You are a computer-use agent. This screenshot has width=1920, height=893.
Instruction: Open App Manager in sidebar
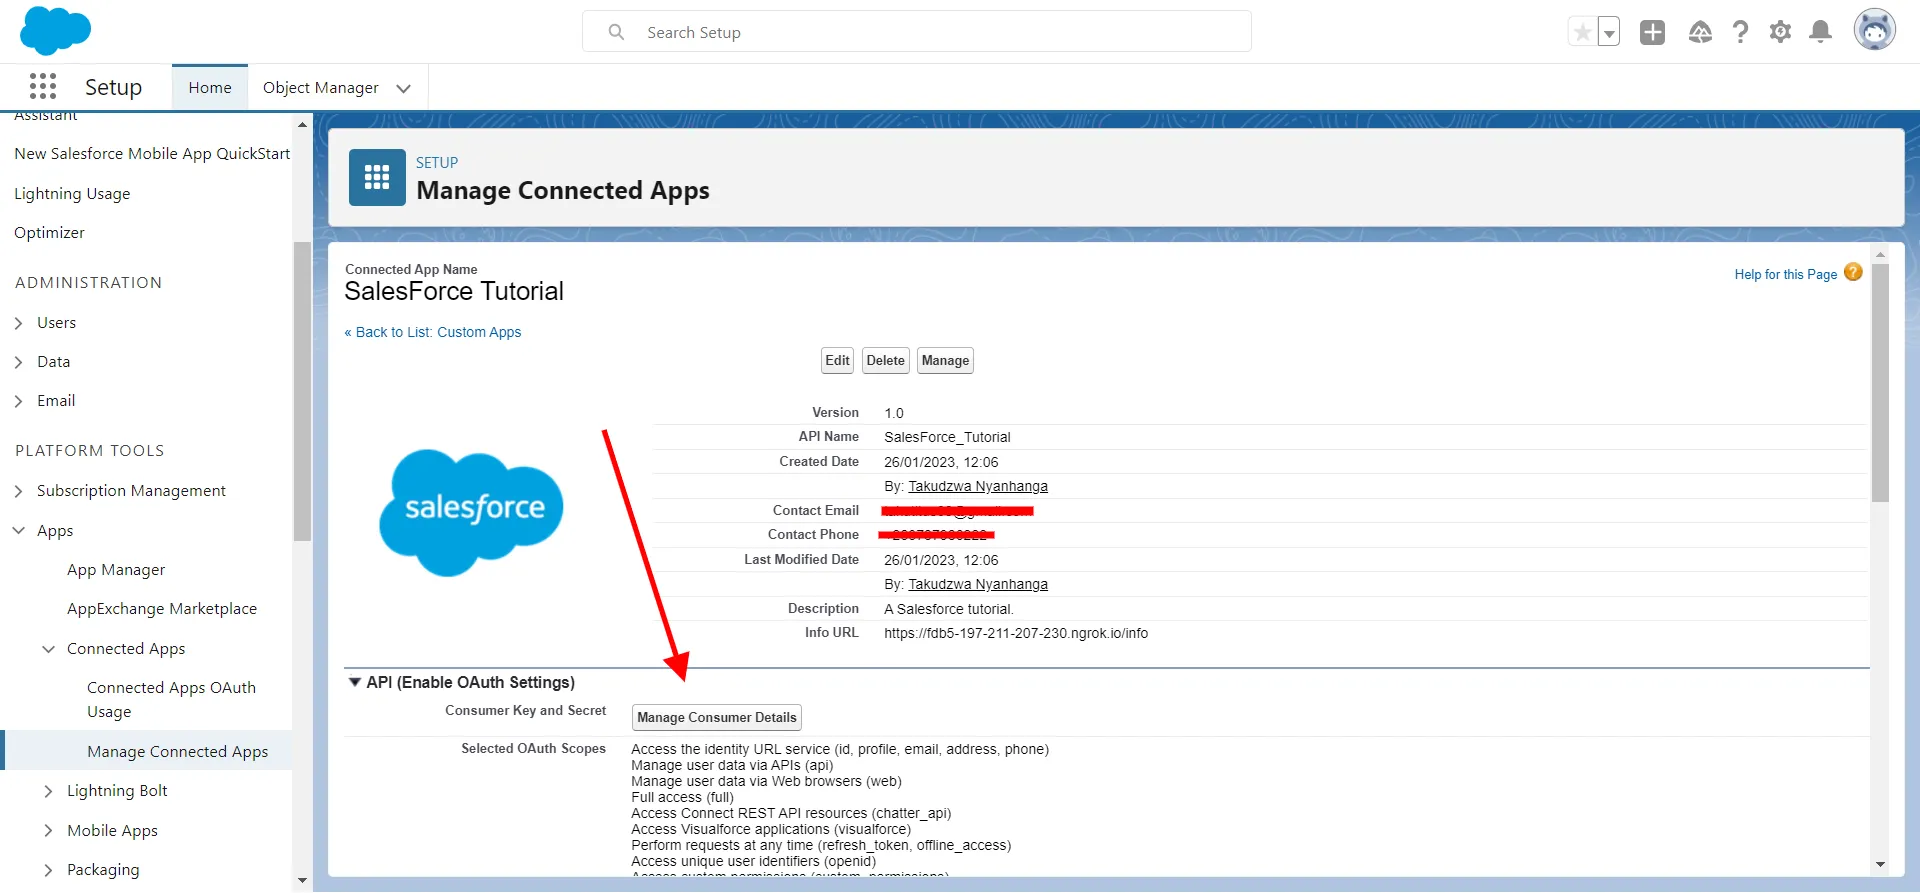pos(116,570)
